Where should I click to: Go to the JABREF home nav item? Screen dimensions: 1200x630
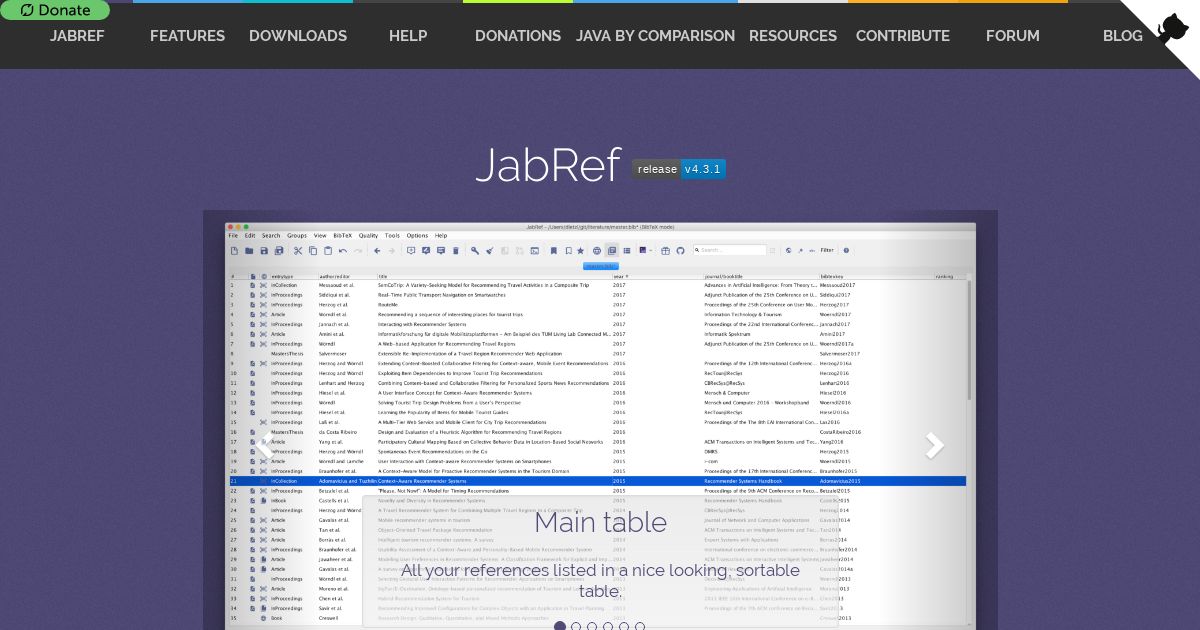click(77, 36)
